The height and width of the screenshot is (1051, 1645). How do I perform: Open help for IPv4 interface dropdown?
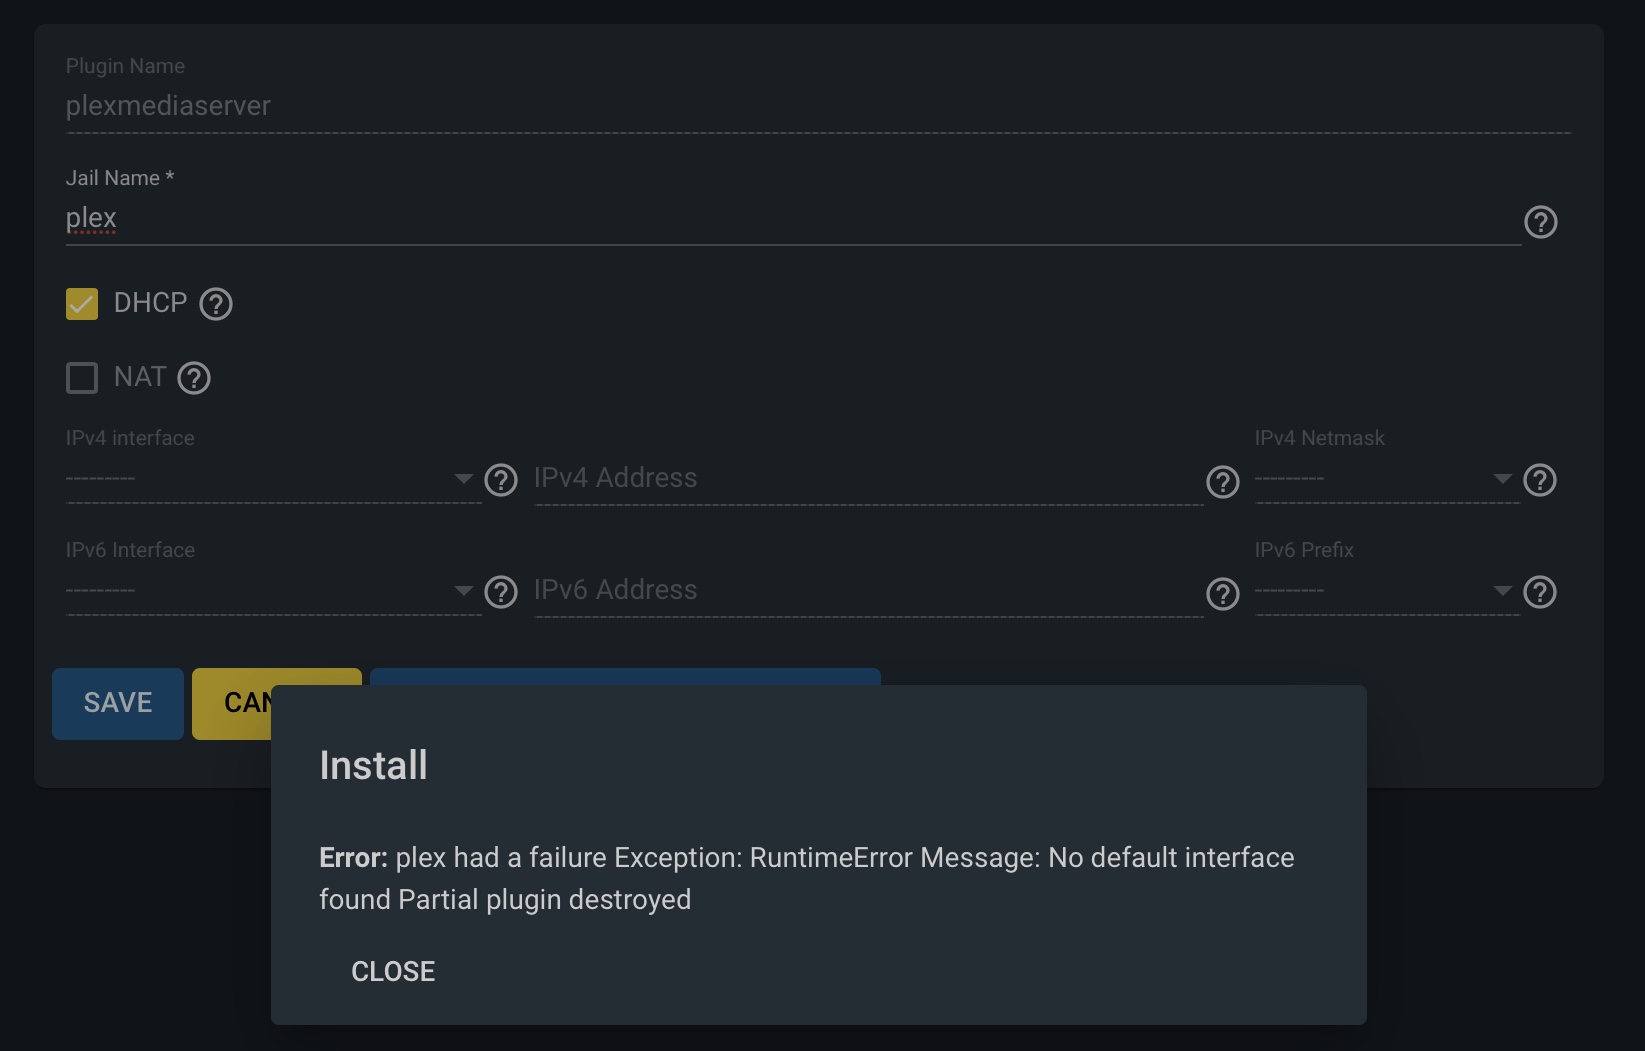pyautogui.click(x=501, y=480)
